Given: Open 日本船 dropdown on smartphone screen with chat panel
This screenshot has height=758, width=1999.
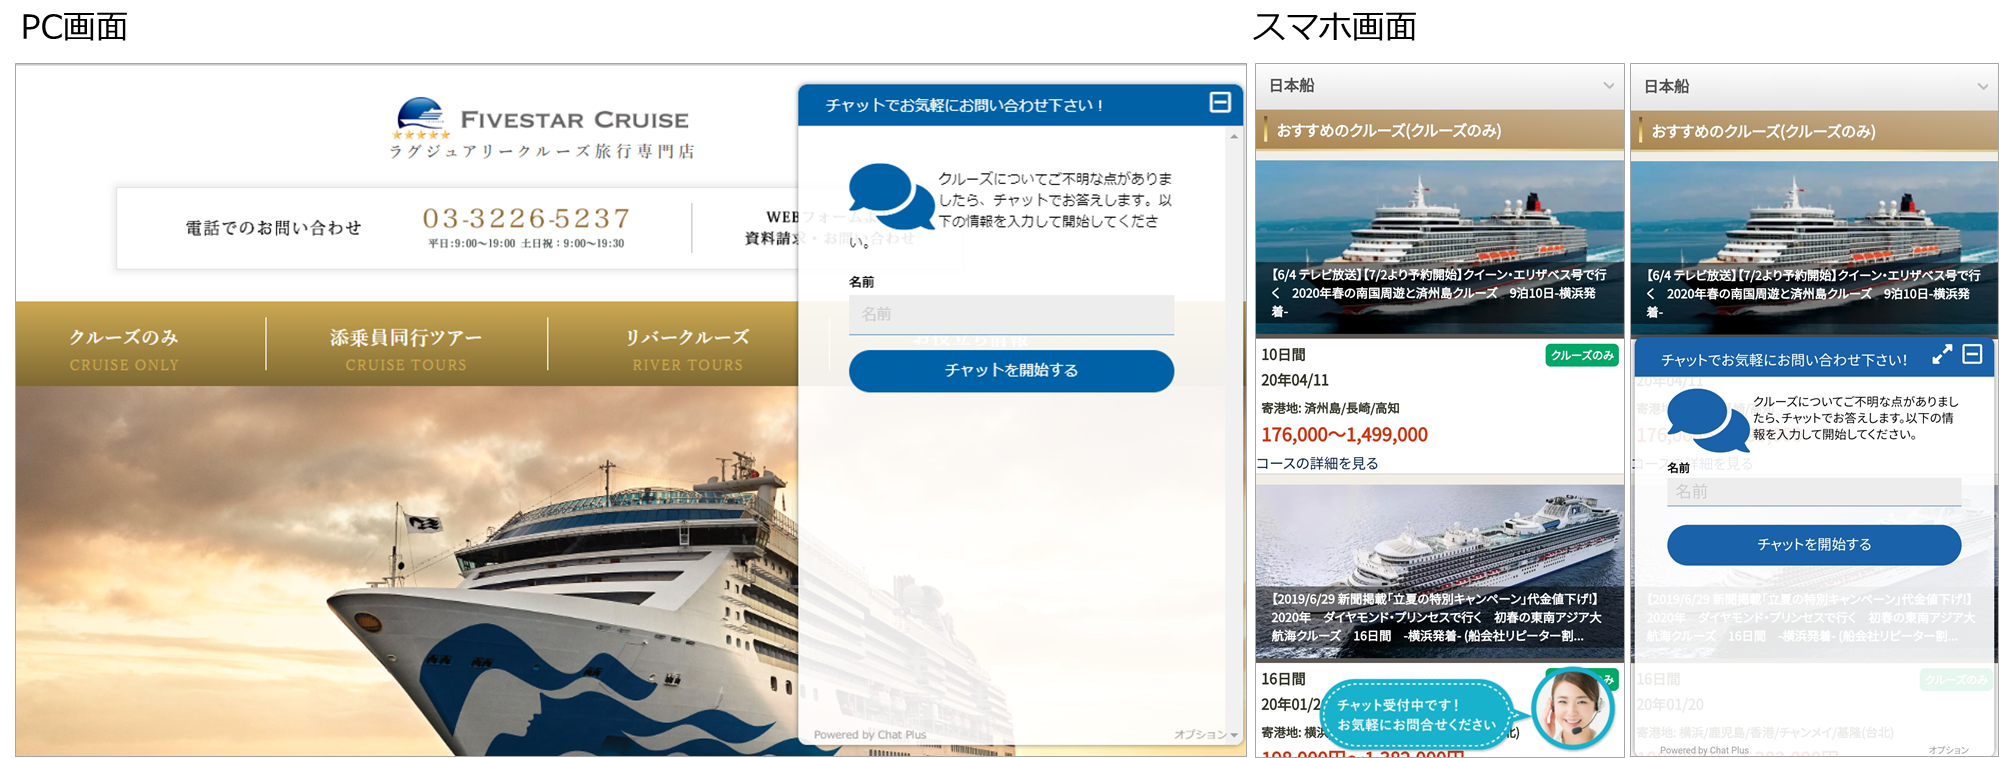Looking at the screenshot, I should coord(1814,87).
